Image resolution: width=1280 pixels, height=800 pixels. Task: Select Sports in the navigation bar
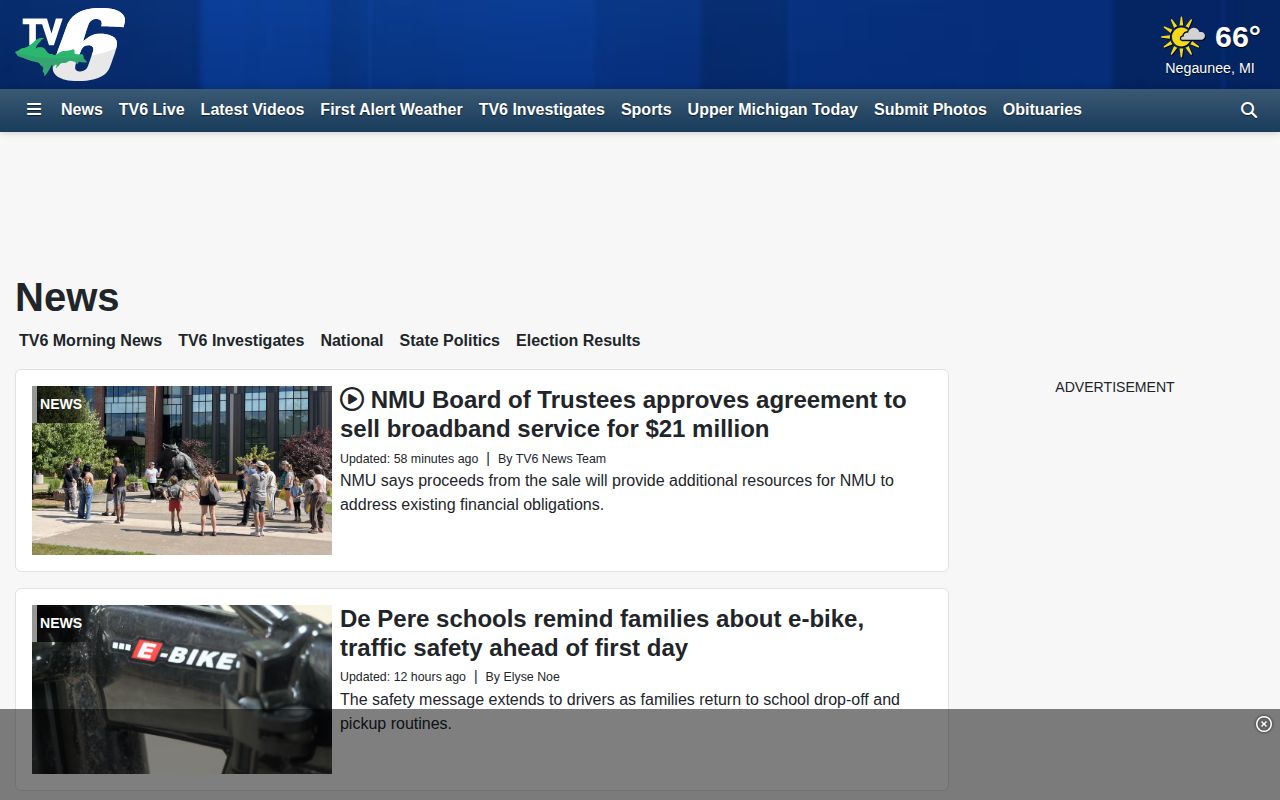point(646,110)
